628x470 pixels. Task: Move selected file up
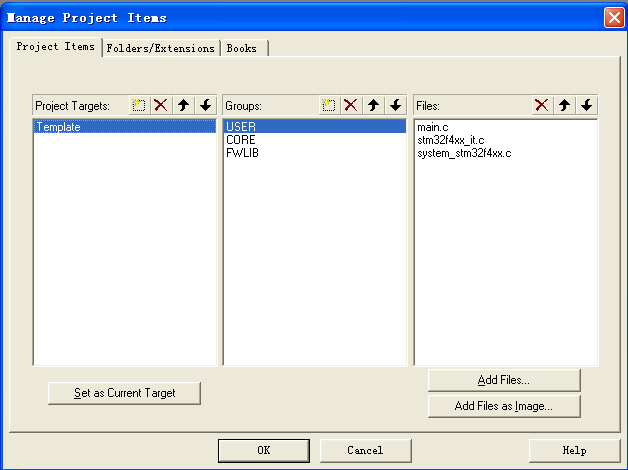(x=564, y=105)
